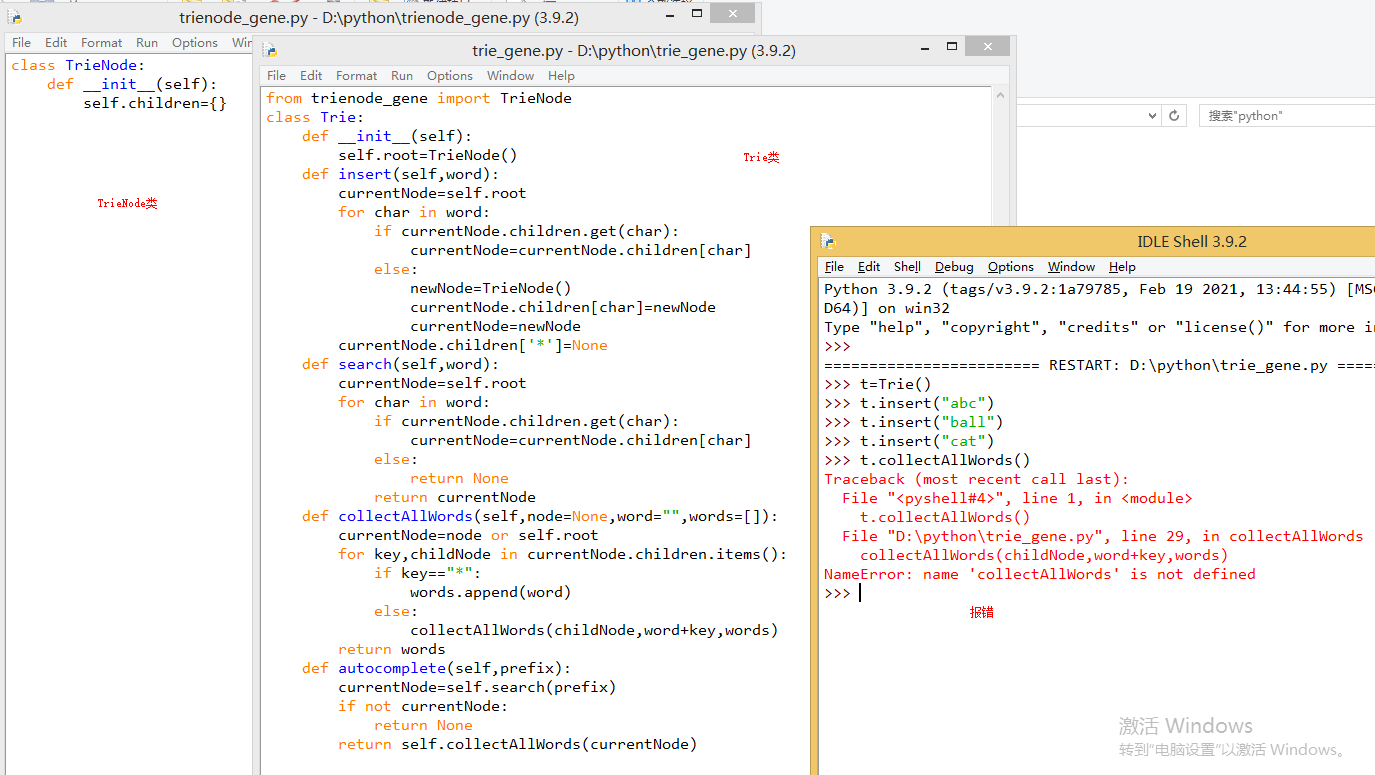
Task: Open the Shell menu in IDLE Shell
Action: 907,267
